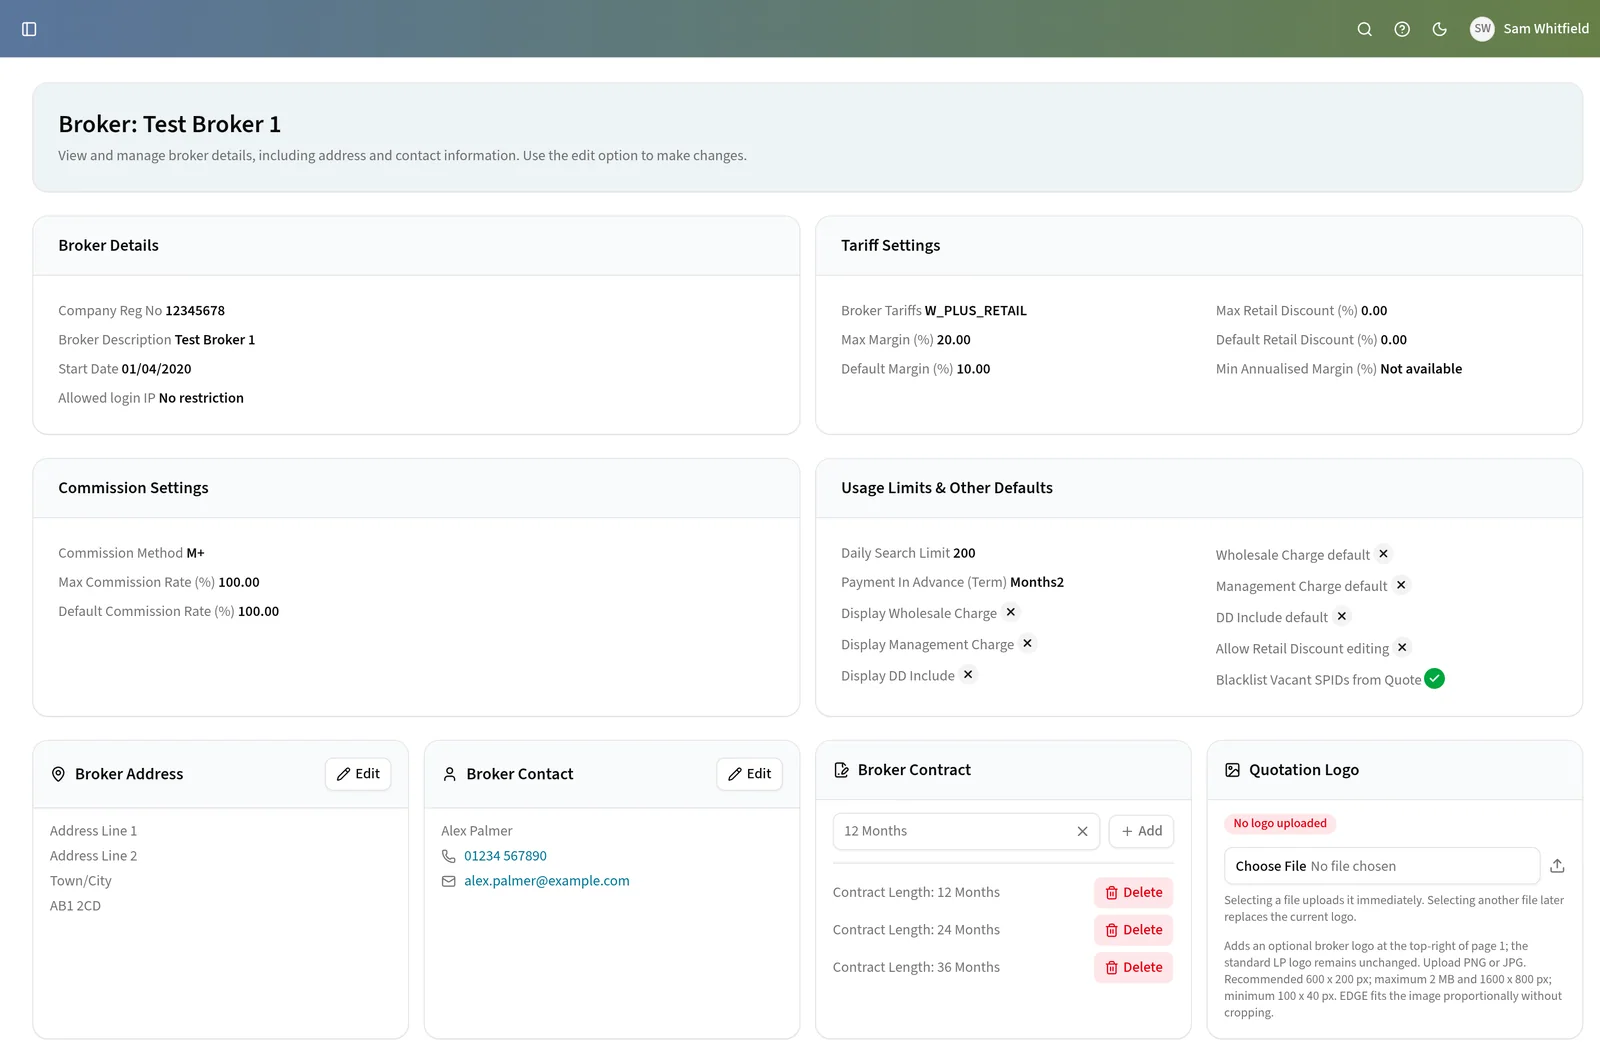Viewport: 1600px width, 1053px height.
Task: Click the Quotation Logo image icon
Action: (x=1233, y=770)
